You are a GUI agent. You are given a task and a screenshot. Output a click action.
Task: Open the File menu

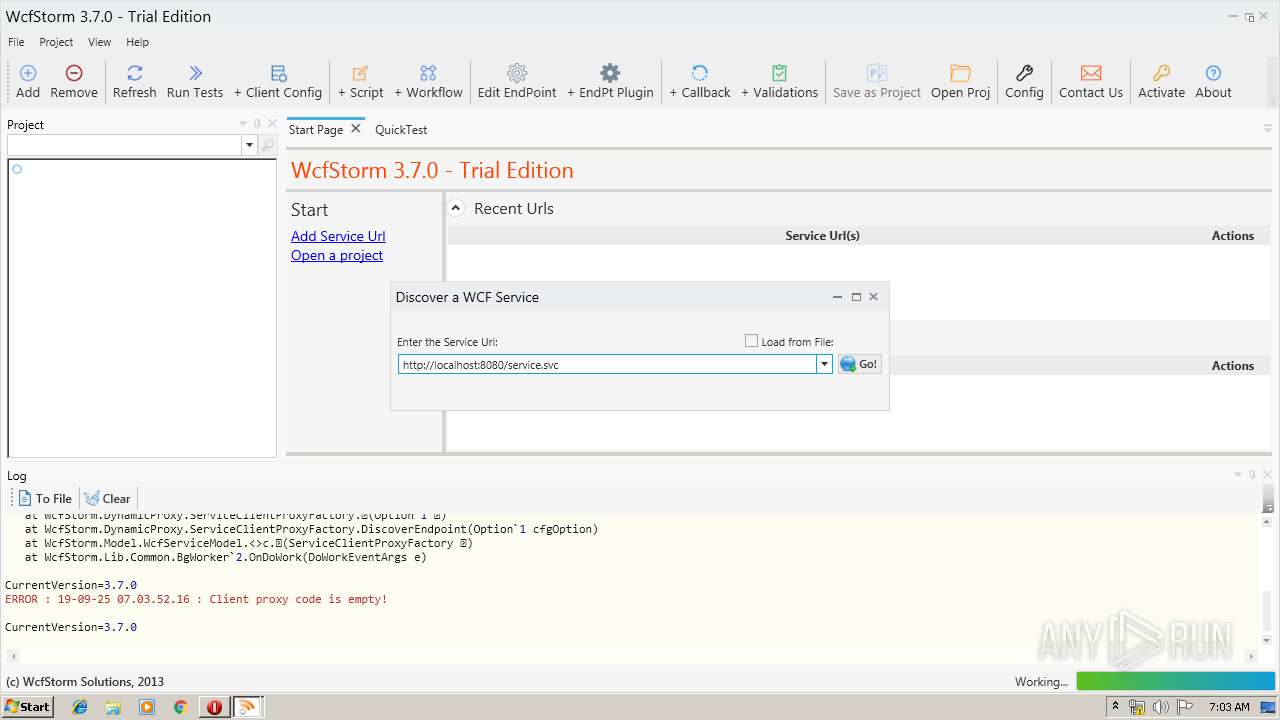point(16,42)
